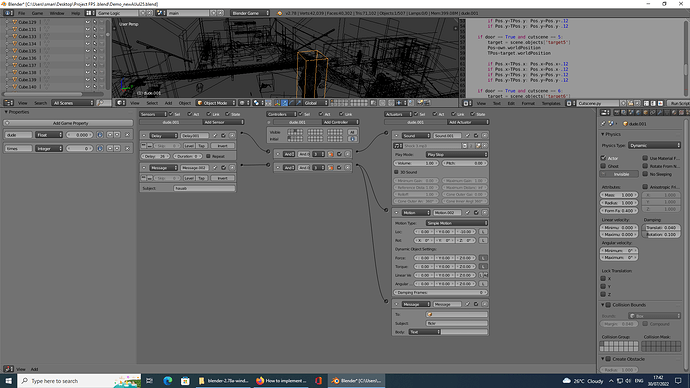This screenshot has width=690, height=388.
Task: Click the Add Game Property button
Action: click(x=69, y=123)
